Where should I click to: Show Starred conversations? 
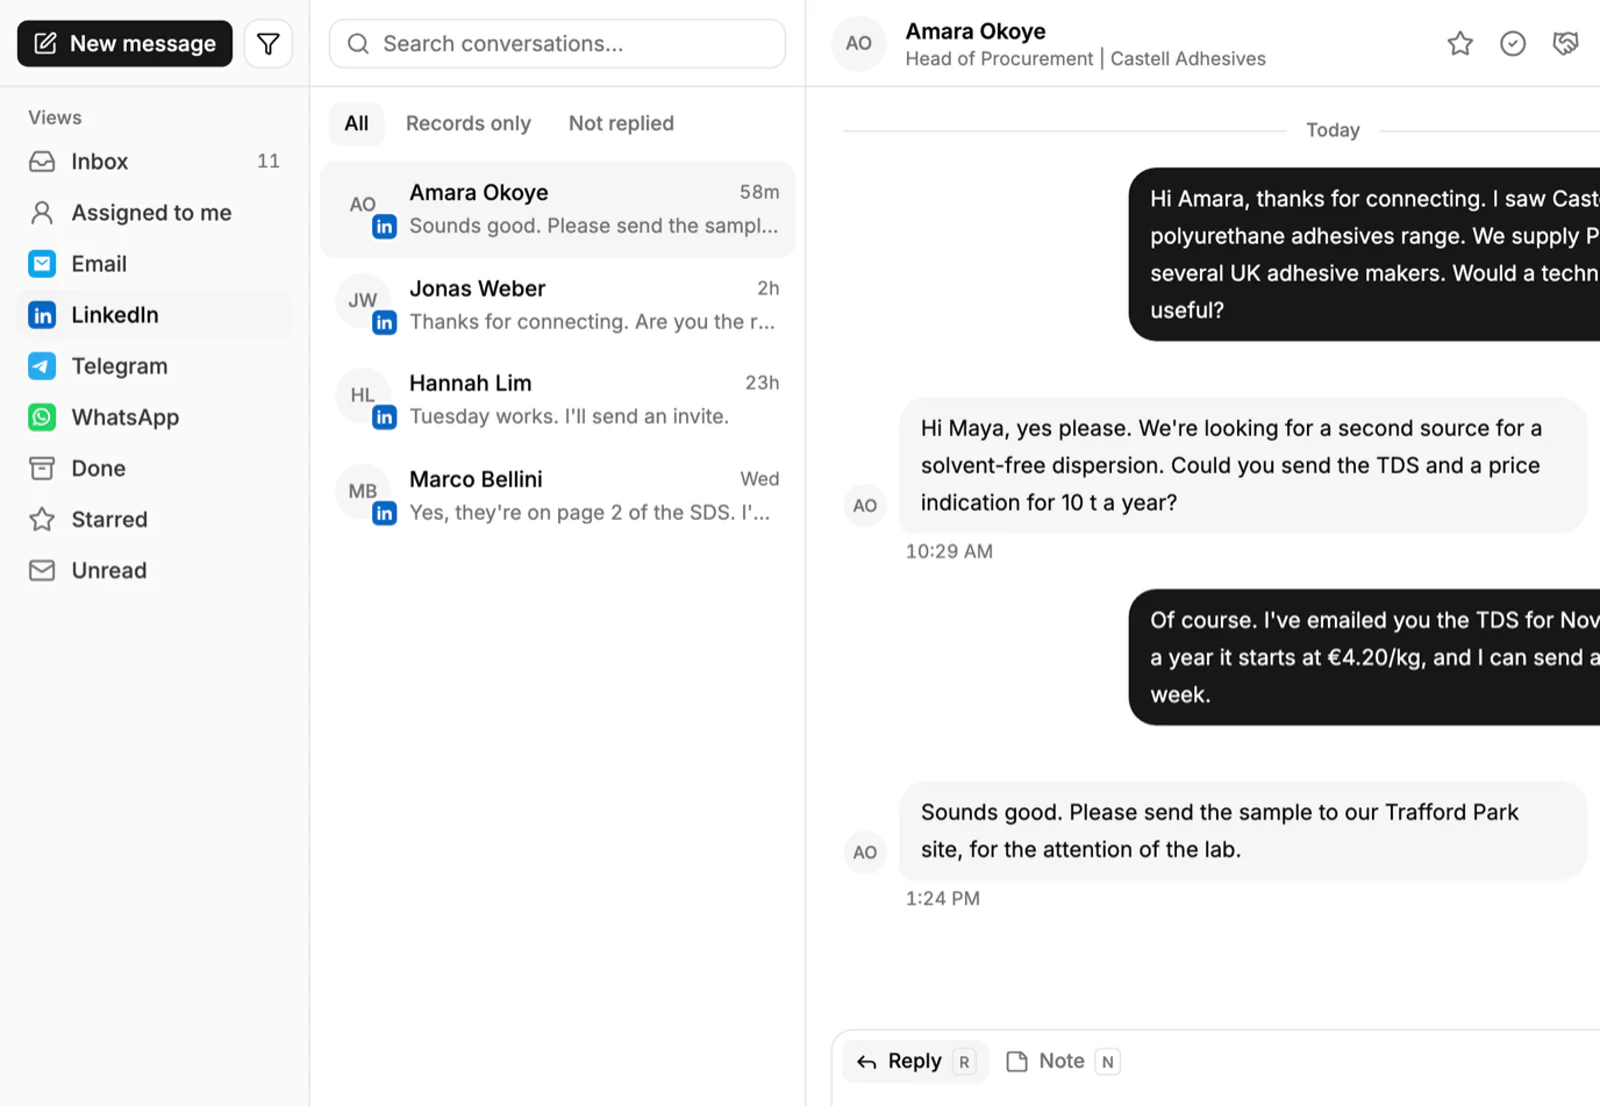pos(155,519)
